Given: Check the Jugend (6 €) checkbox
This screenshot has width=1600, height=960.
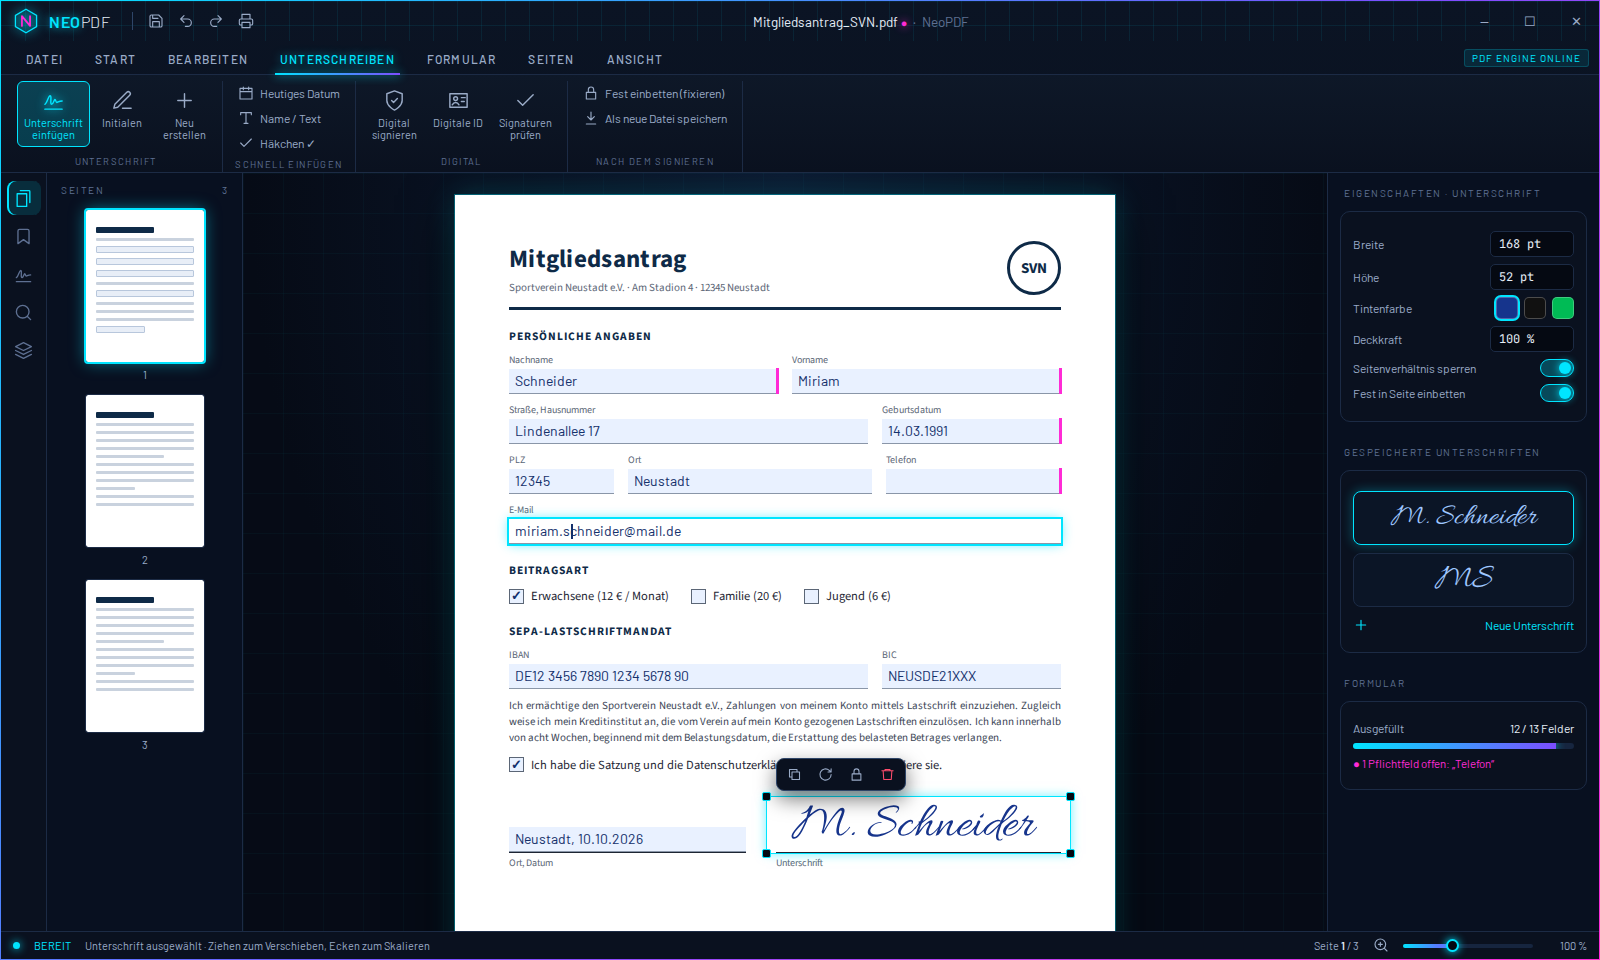Looking at the screenshot, I should [811, 596].
